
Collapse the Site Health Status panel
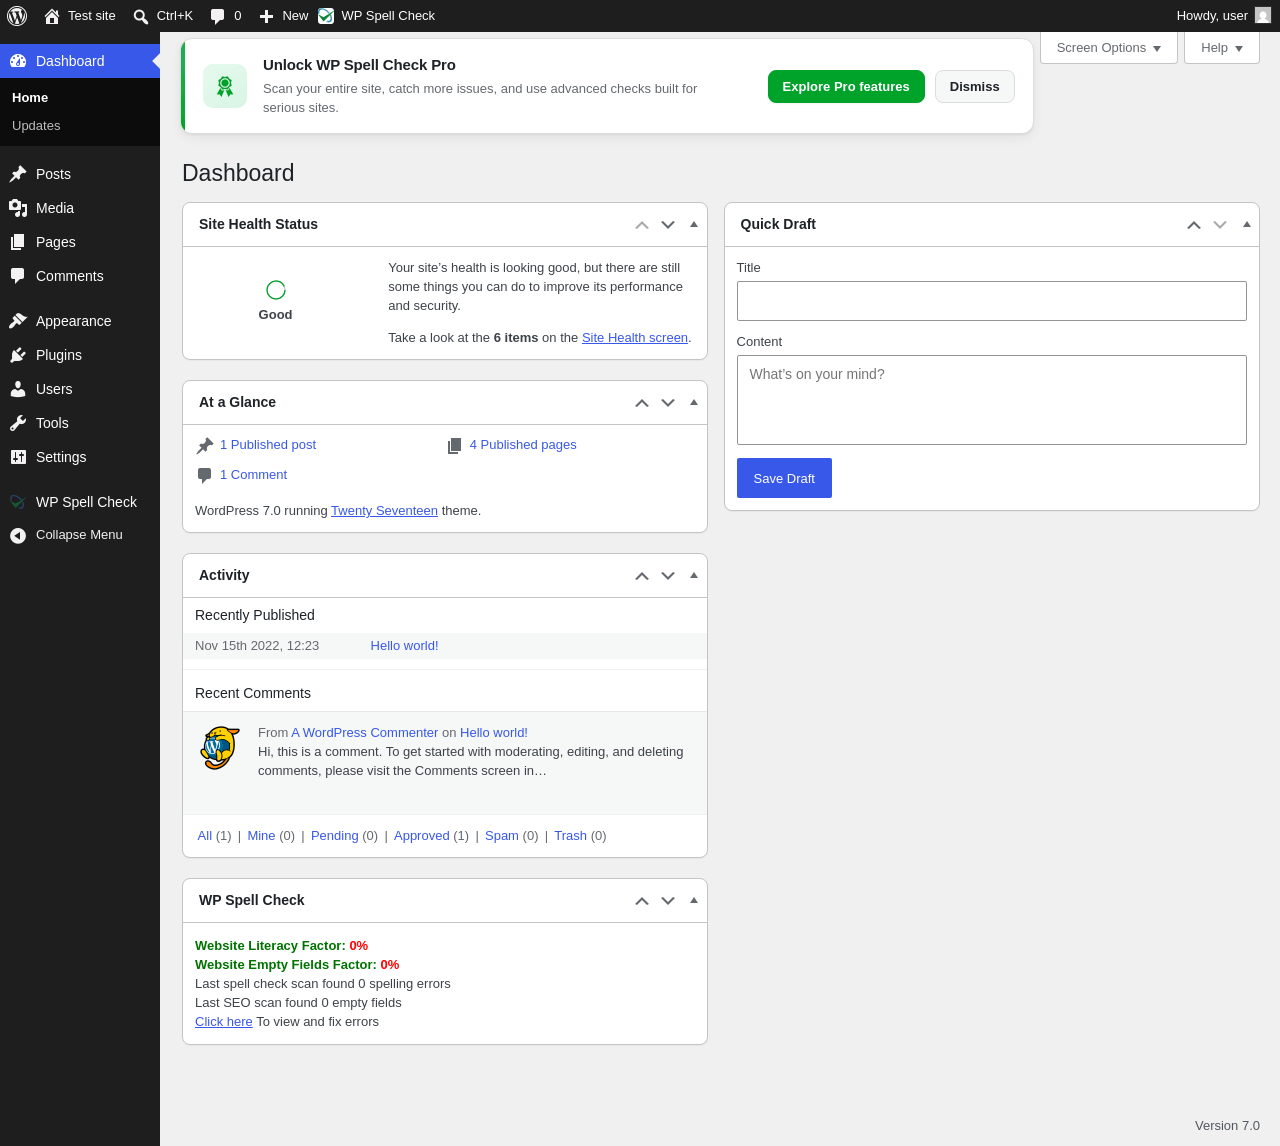pos(694,224)
